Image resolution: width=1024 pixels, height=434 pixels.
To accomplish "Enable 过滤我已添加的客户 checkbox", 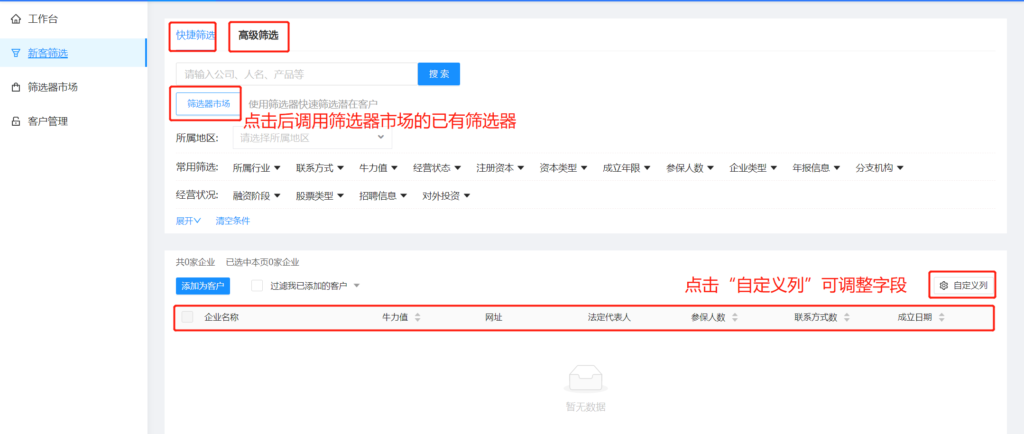I will 257,286.
